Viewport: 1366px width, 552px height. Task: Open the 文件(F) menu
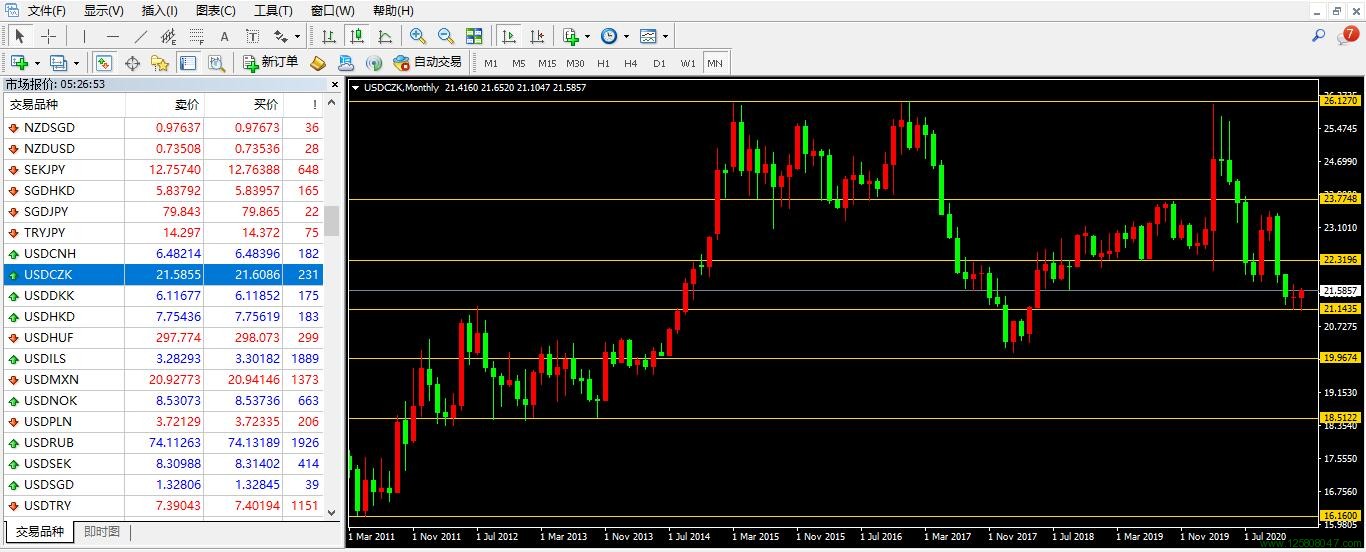[x=47, y=11]
